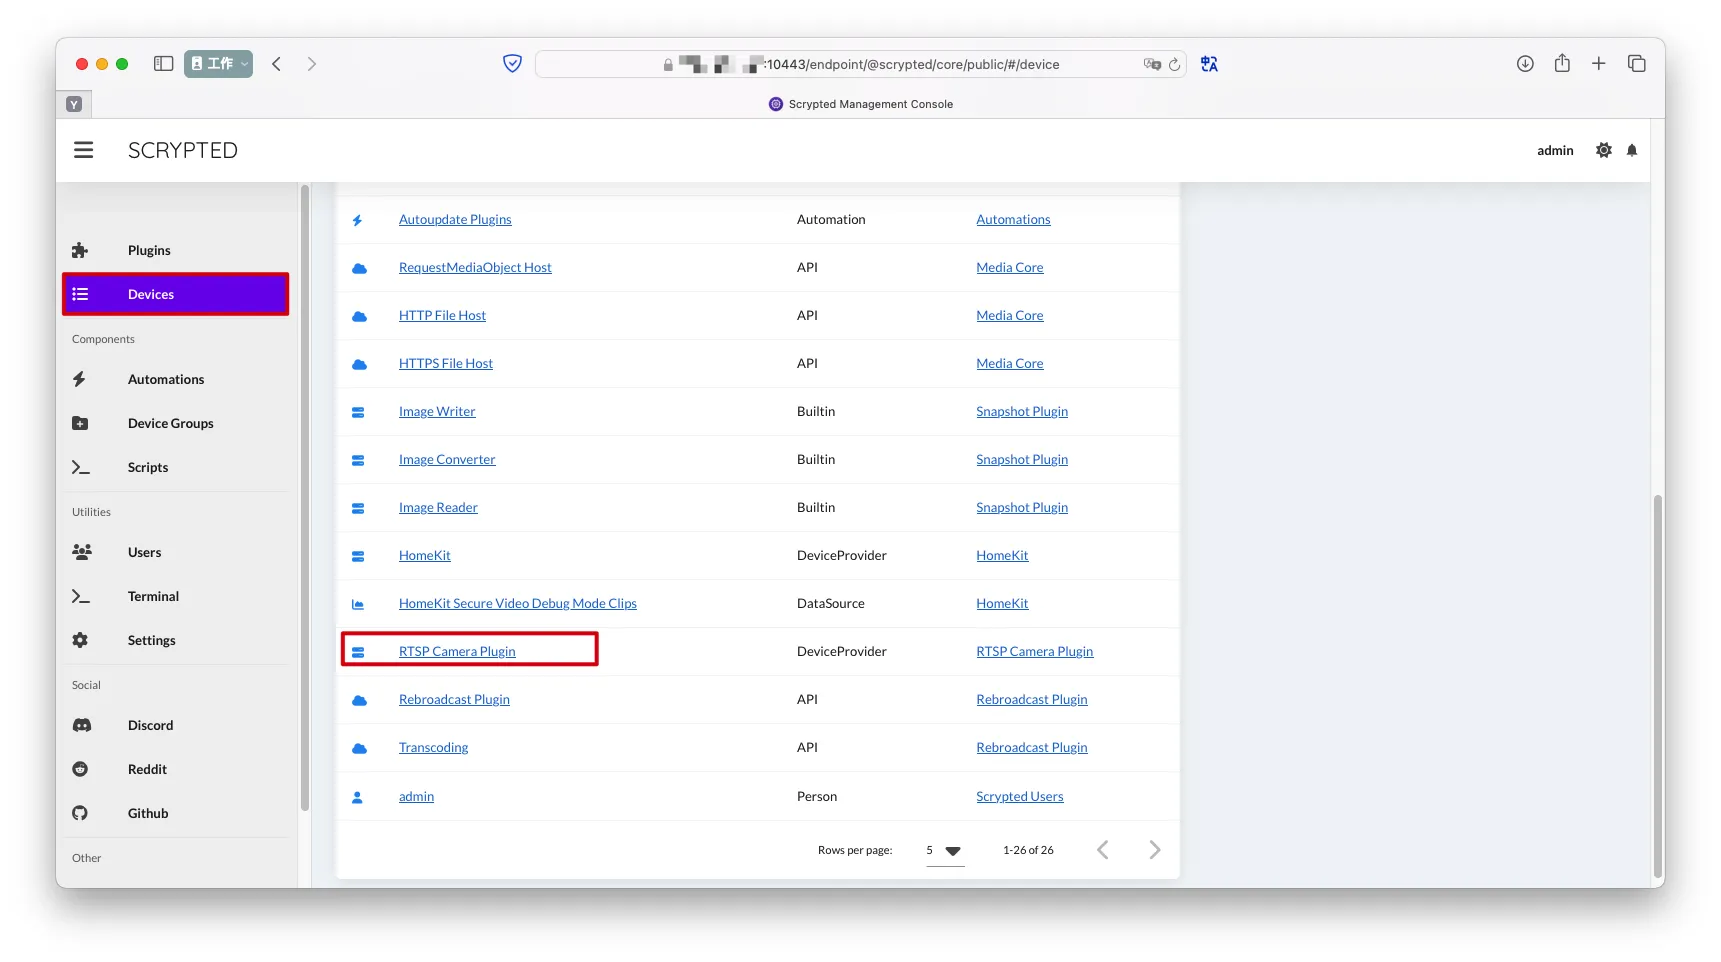Click the privacy shield icon

coord(512,64)
